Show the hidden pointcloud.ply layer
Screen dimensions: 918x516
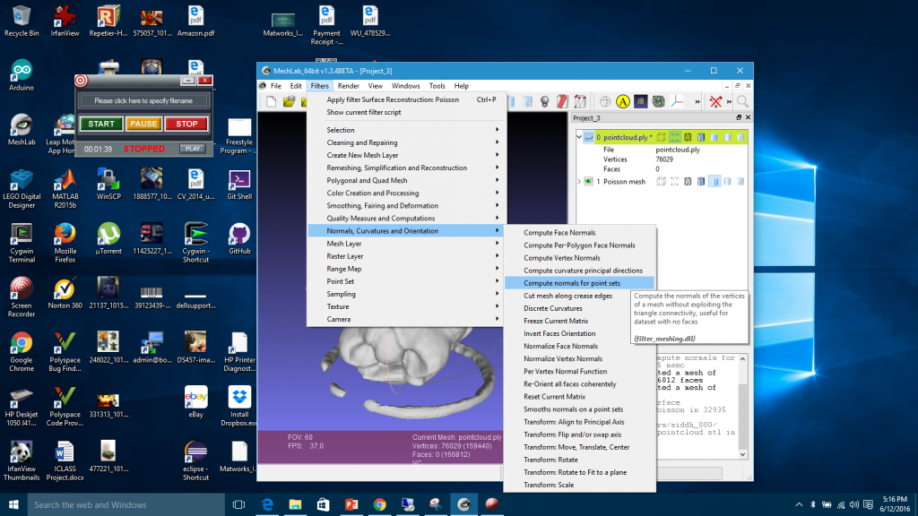pos(588,137)
